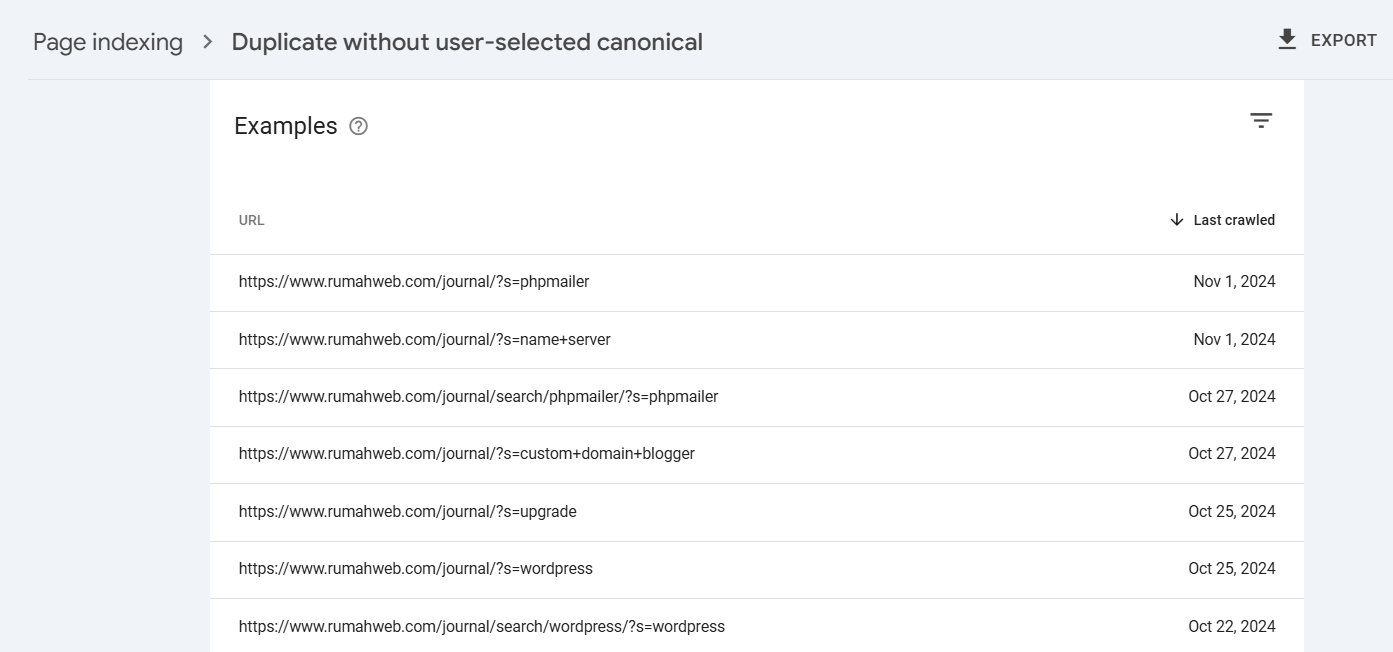The height and width of the screenshot is (652, 1393).
Task: Open the ?s=phpmailer URL row
Action: (757, 282)
